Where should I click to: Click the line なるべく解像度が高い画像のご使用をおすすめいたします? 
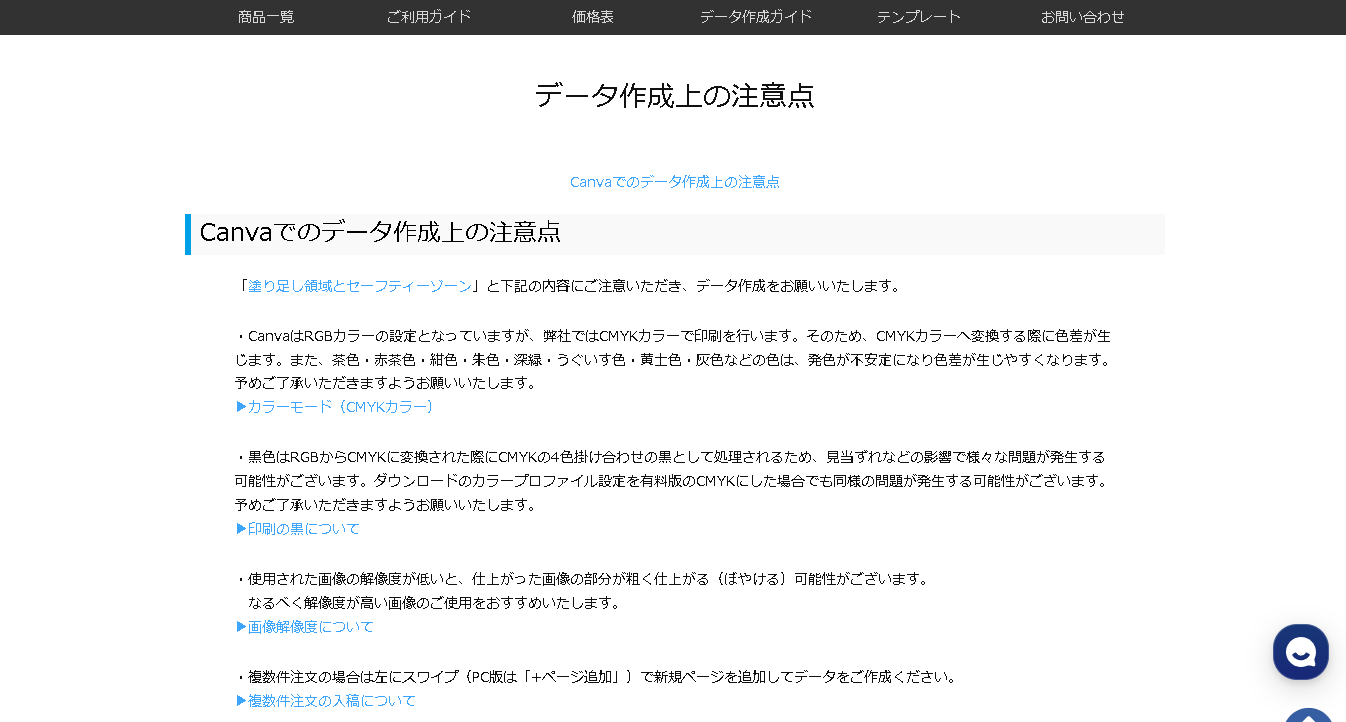coord(435,603)
